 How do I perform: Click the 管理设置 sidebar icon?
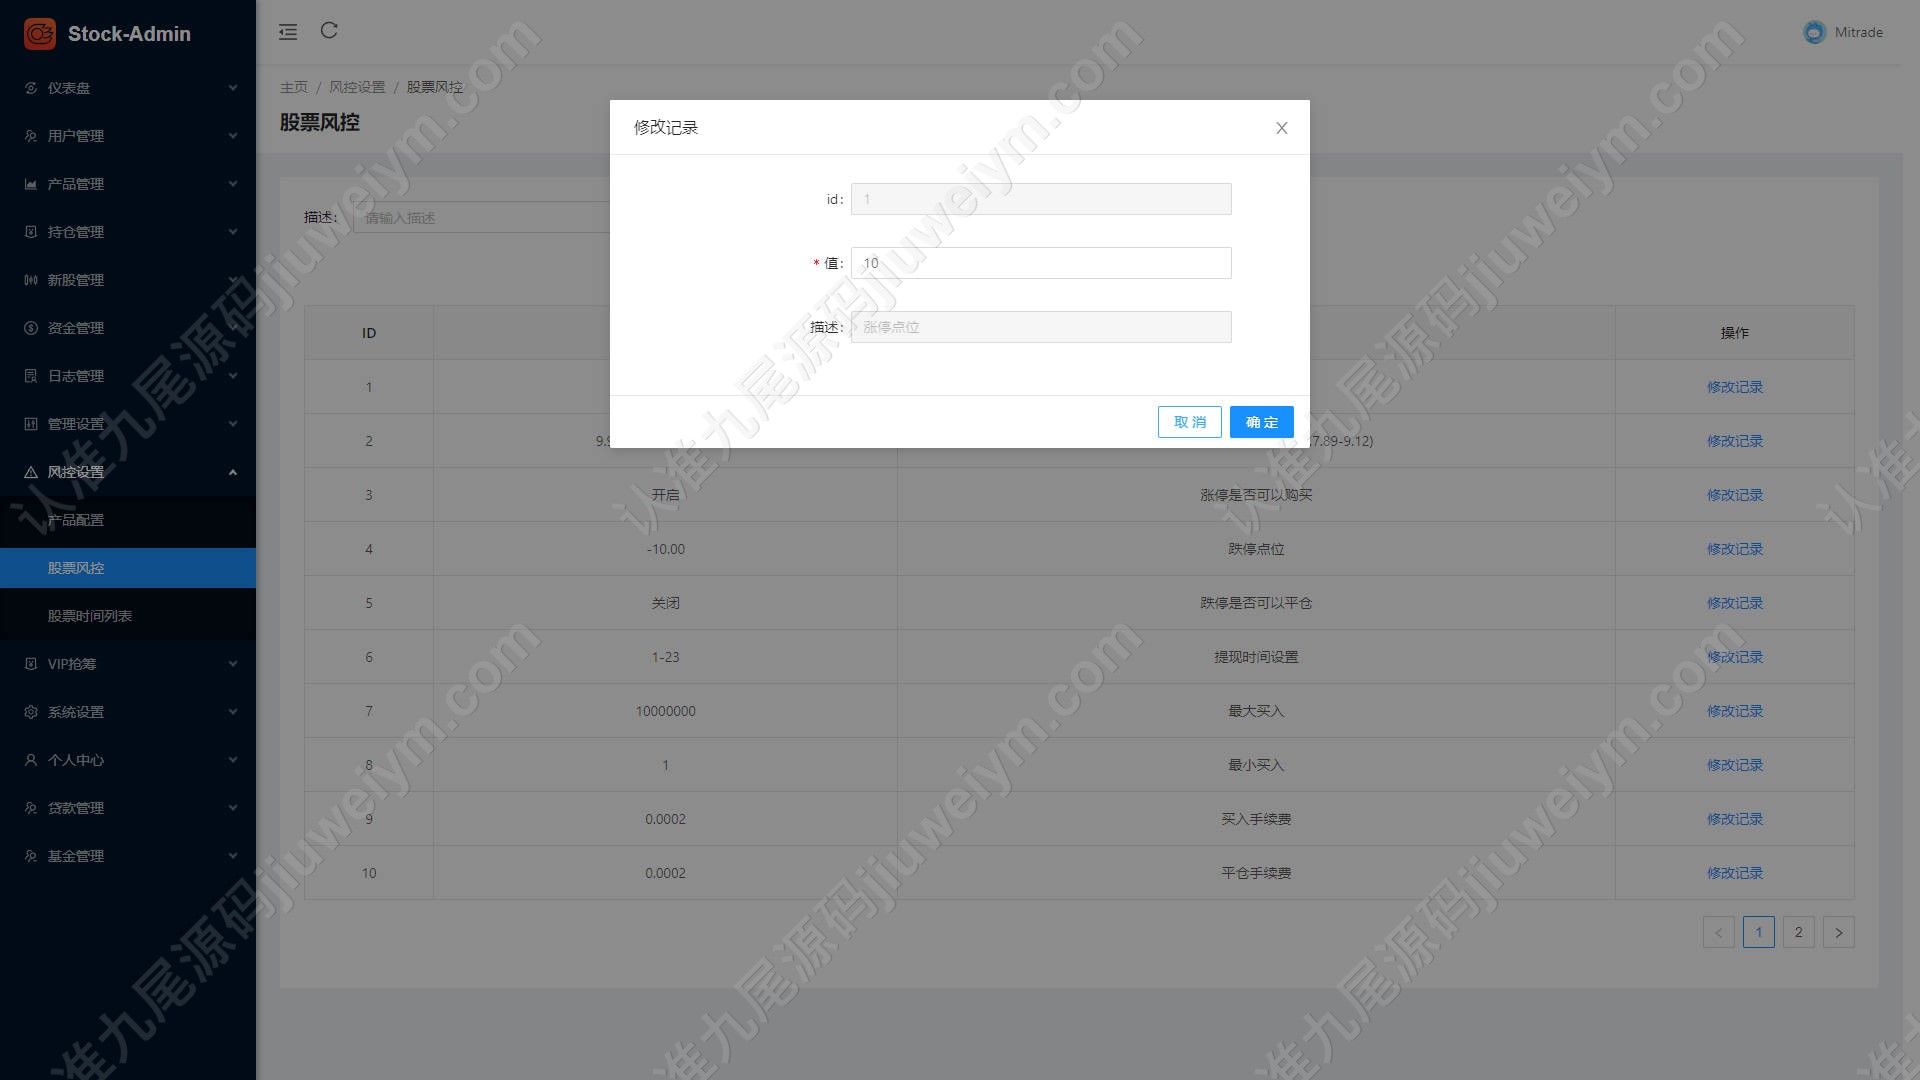31,424
